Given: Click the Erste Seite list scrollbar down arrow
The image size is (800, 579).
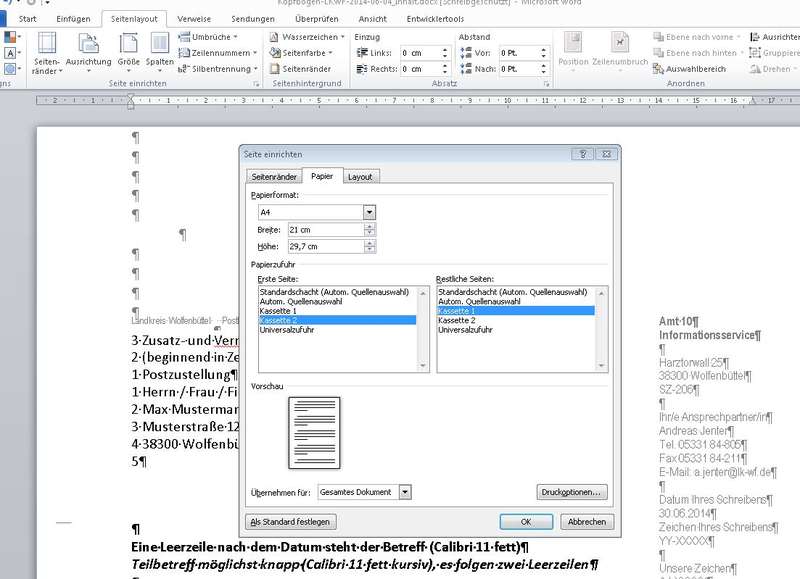Looking at the screenshot, I should pos(422,366).
